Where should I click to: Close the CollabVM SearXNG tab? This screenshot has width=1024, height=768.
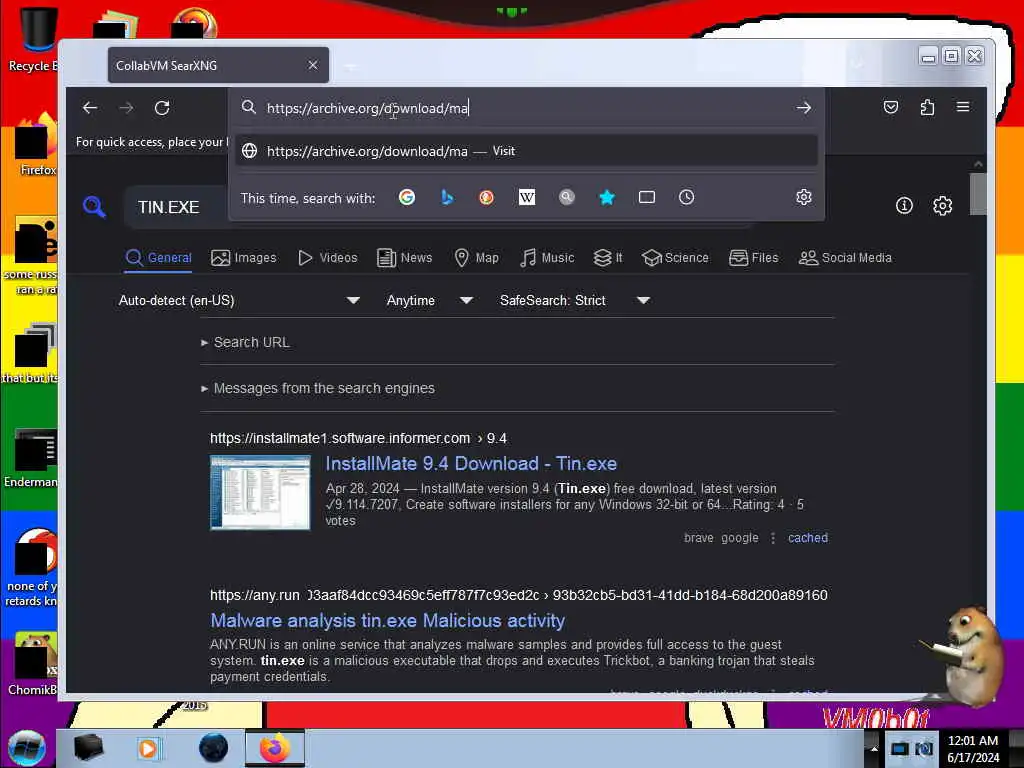click(x=313, y=65)
